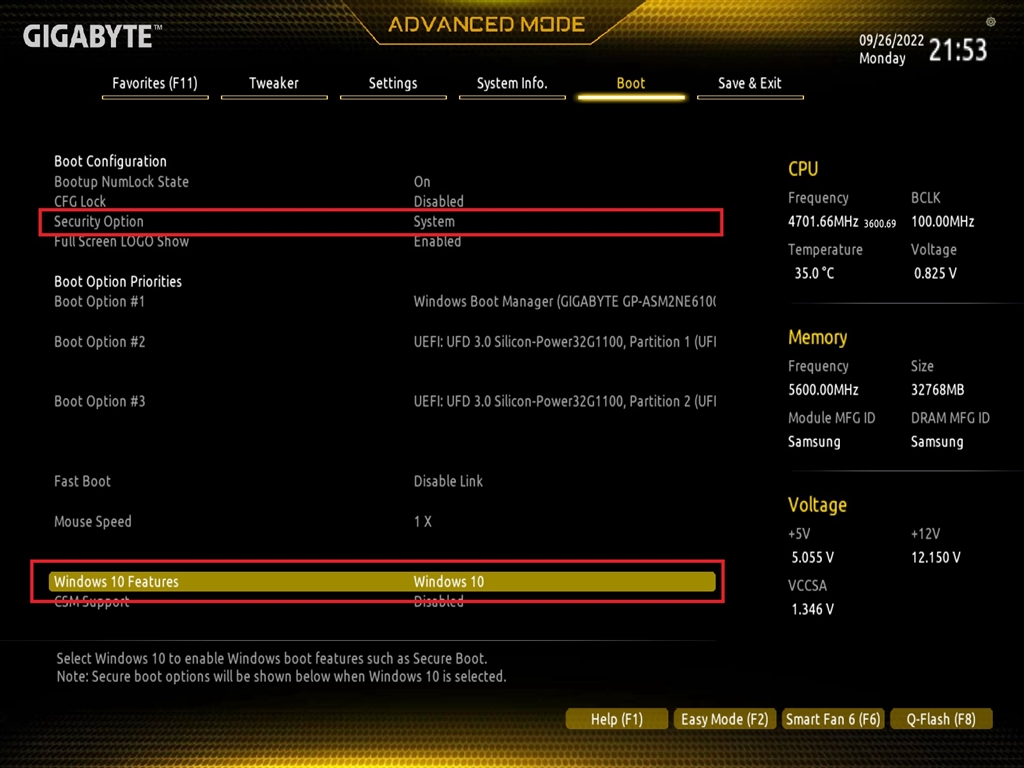Open Boot Option #2 Partition 1 value
The width and height of the screenshot is (1024, 768).
point(564,342)
